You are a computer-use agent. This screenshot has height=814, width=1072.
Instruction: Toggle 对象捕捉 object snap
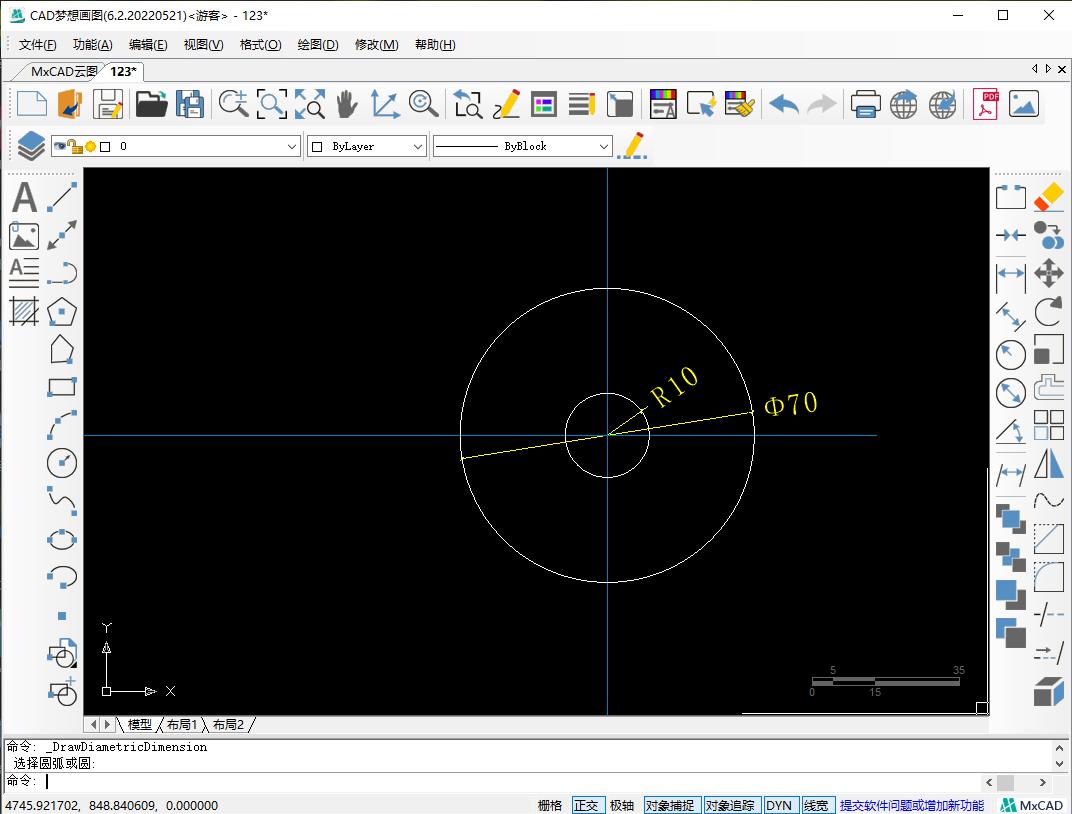669,805
